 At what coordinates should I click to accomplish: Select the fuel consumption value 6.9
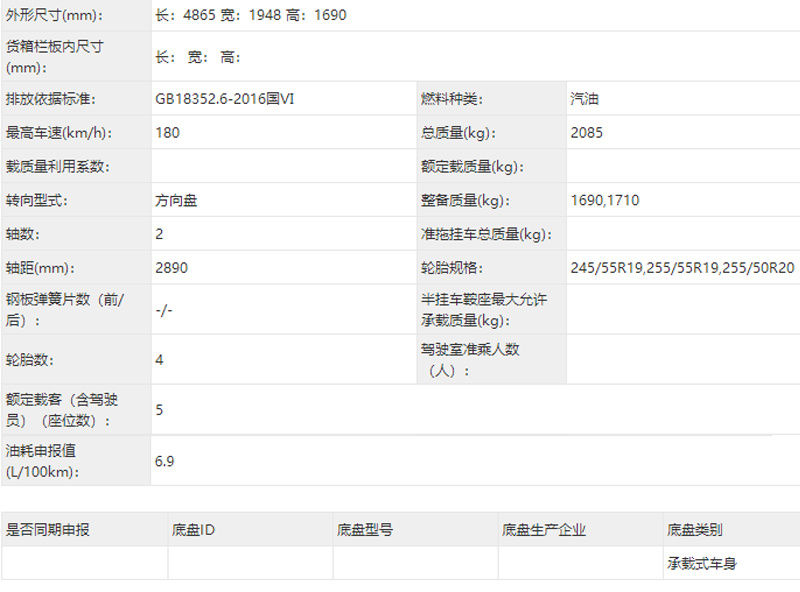(164, 461)
